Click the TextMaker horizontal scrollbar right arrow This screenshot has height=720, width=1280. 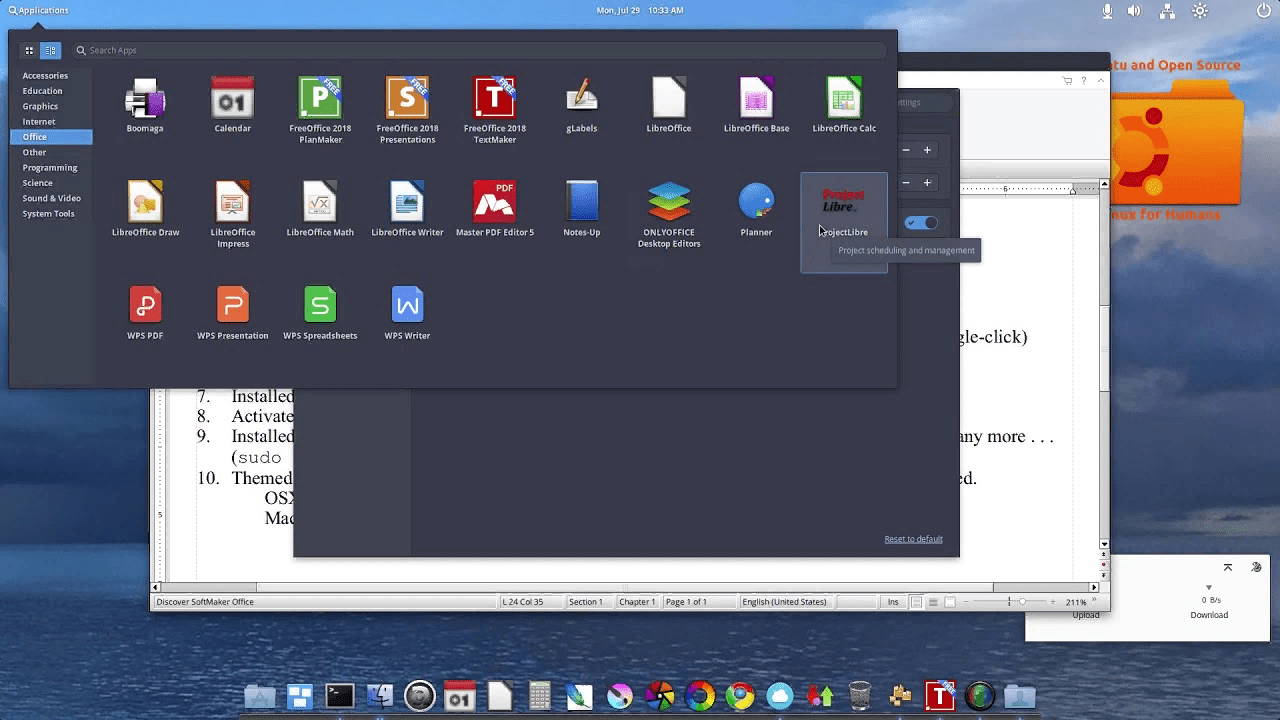click(1093, 587)
